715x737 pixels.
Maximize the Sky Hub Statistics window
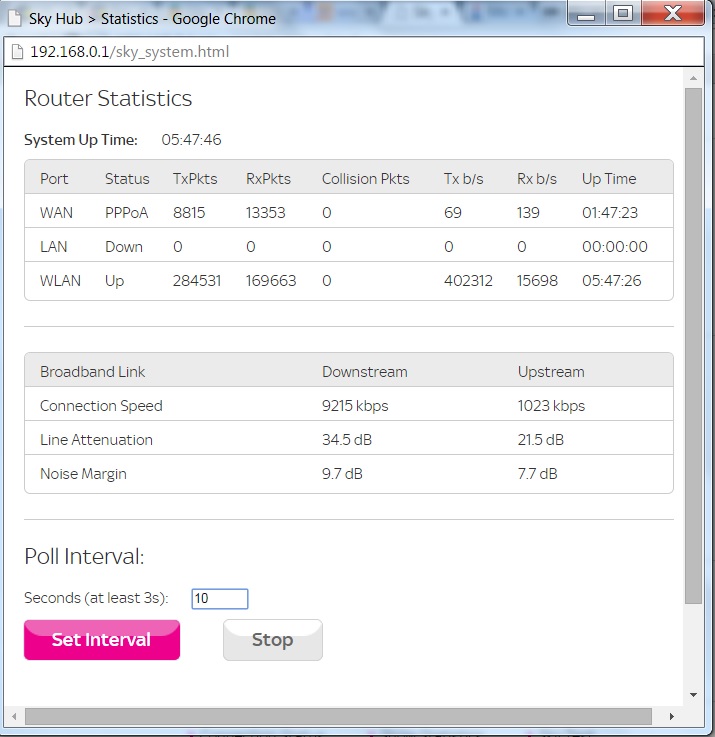click(623, 15)
